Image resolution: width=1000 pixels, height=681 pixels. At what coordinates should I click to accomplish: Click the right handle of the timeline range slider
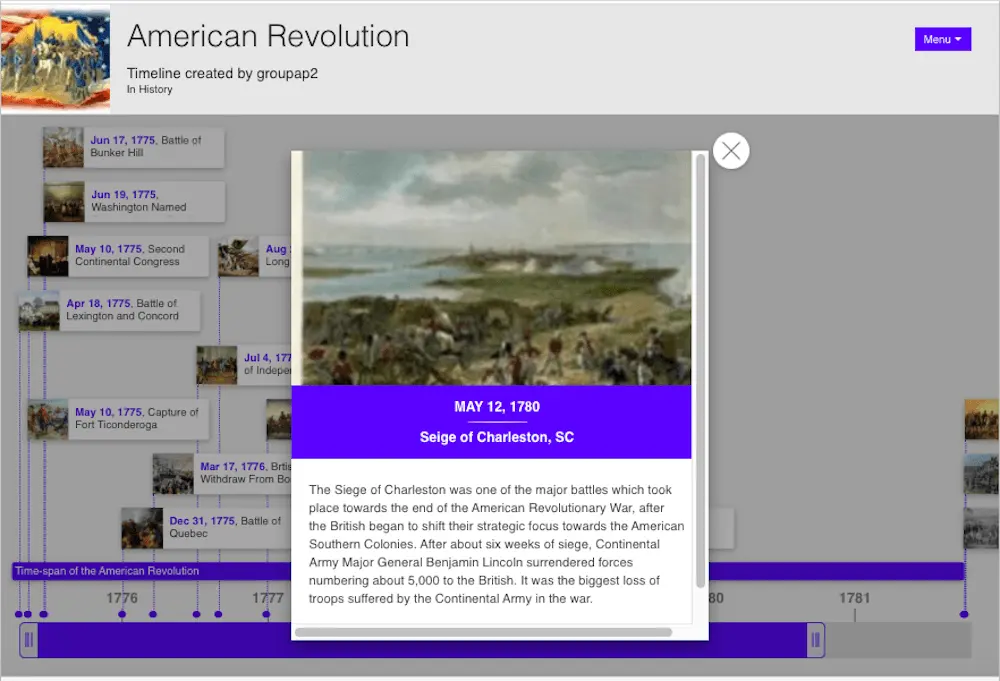(x=816, y=640)
